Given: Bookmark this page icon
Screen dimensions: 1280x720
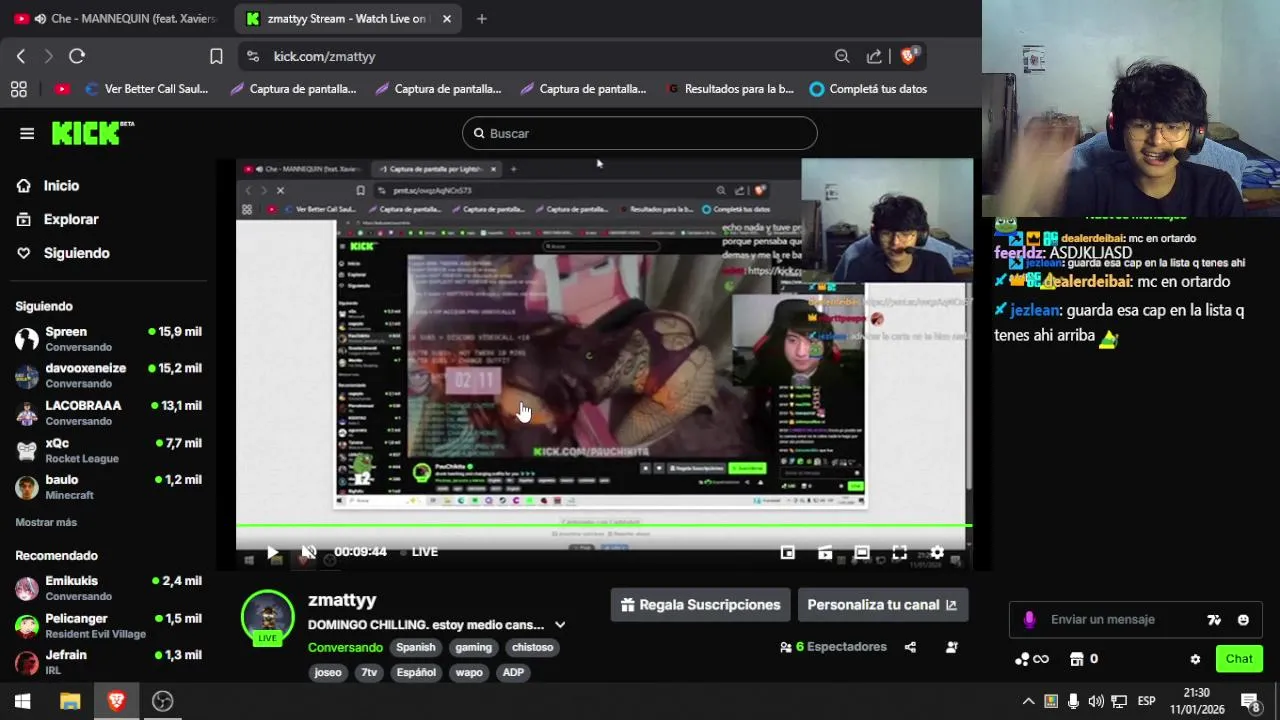Looking at the screenshot, I should click(216, 56).
